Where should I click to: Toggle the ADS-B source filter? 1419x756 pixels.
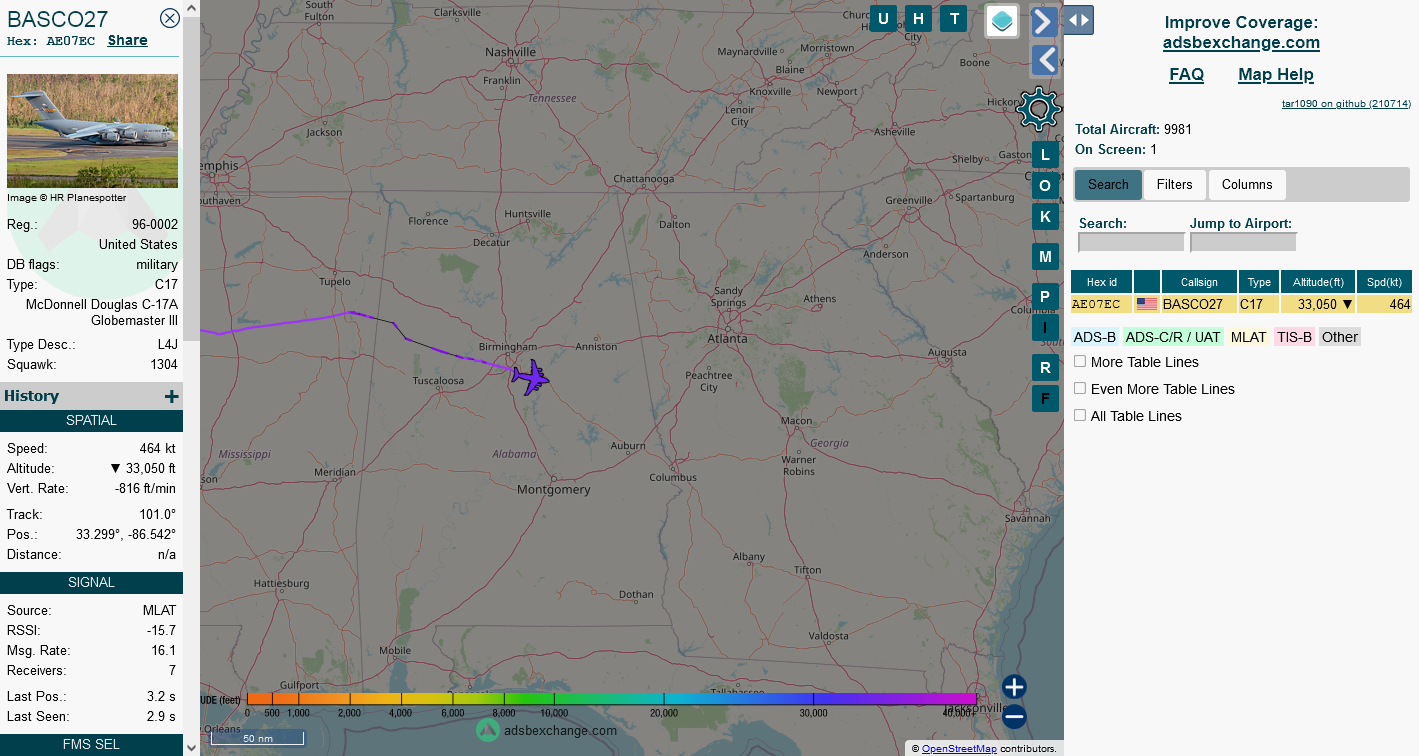[1095, 337]
